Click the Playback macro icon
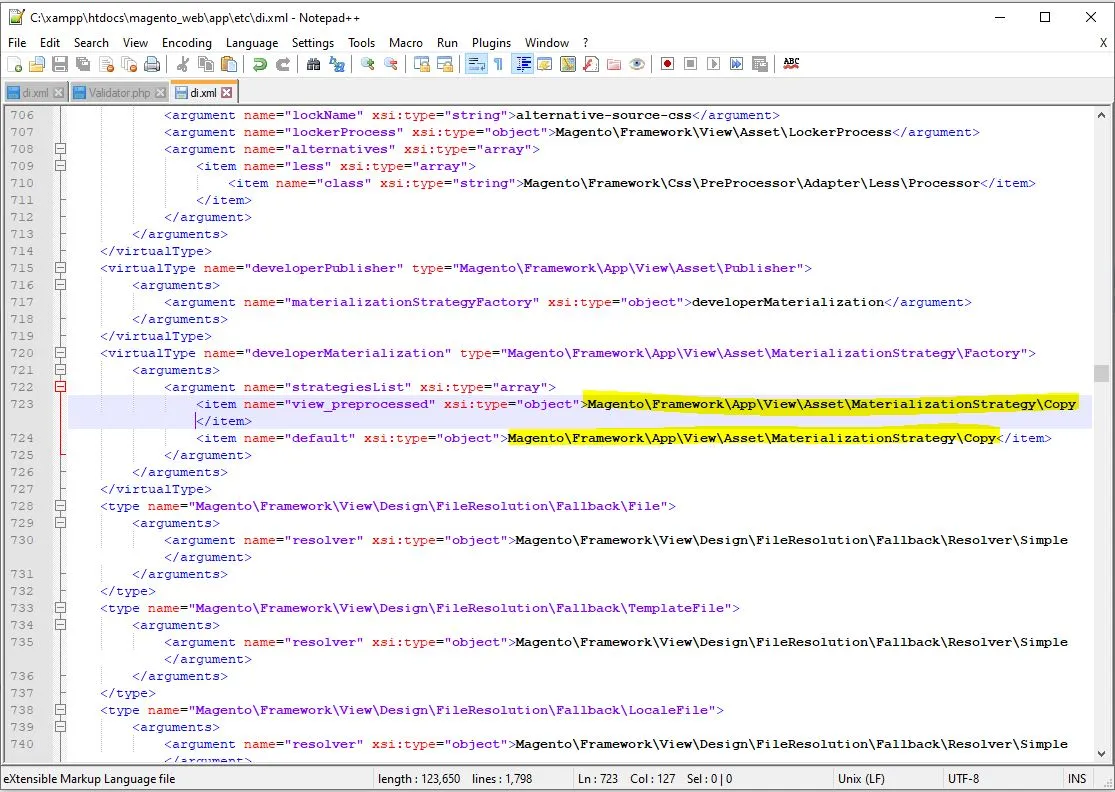 tap(713, 65)
